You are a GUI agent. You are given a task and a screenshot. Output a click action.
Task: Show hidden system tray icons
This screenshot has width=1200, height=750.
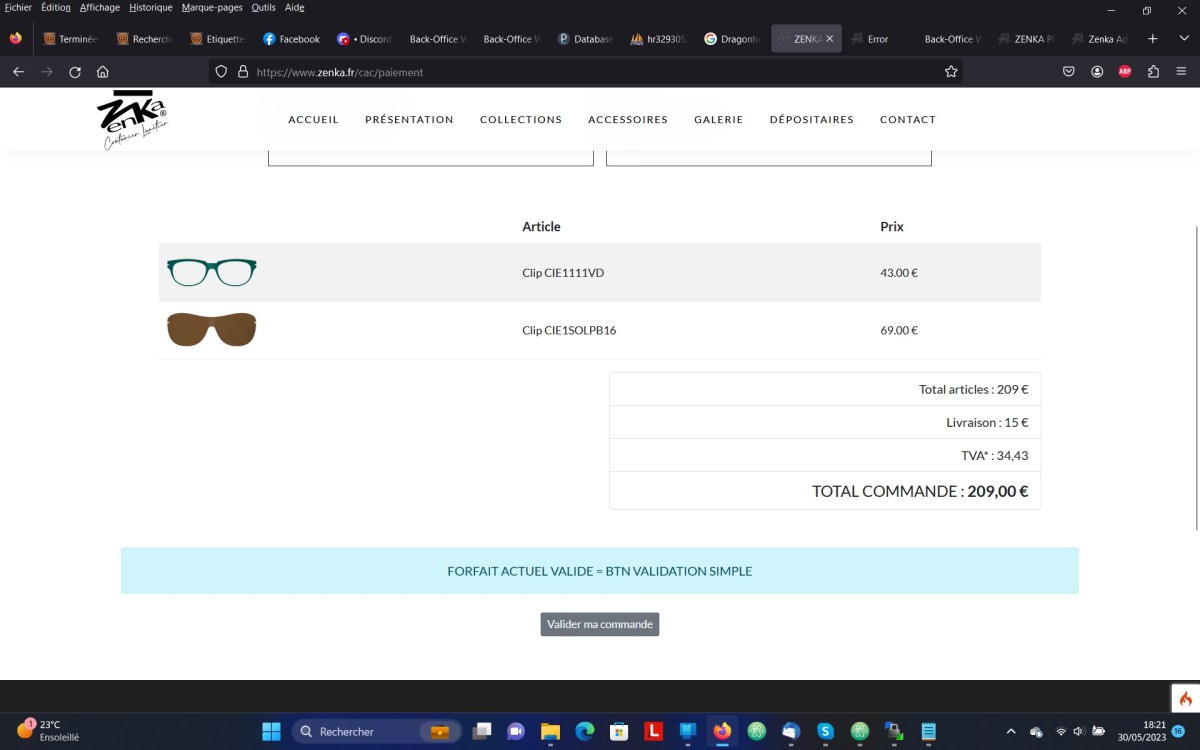pos(1011,731)
